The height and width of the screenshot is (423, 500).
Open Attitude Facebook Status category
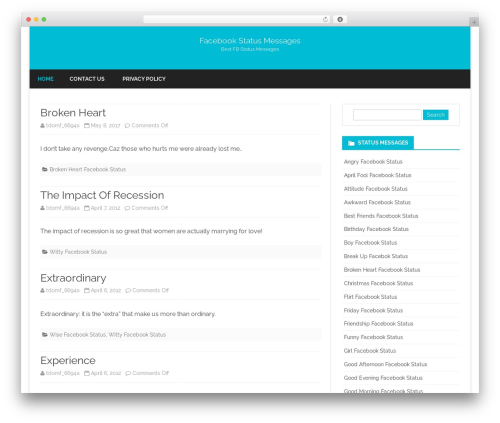[x=376, y=189]
